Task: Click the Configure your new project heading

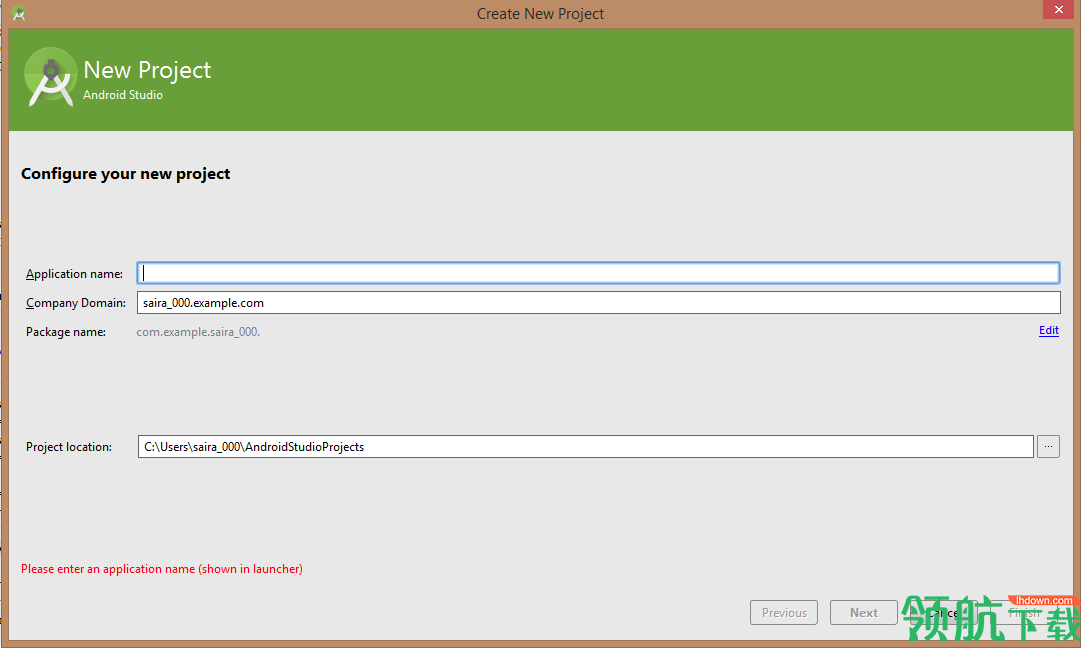Action: pos(125,173)
